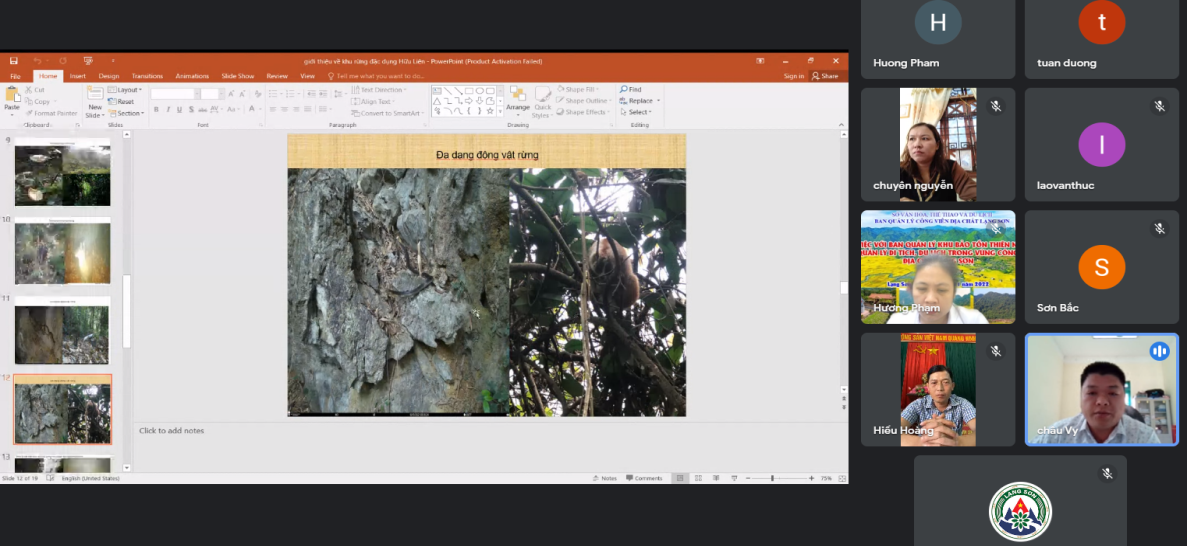Select the star shape in shapes gallery
Screen dimensions: 1187x546
tap(490, 111)
